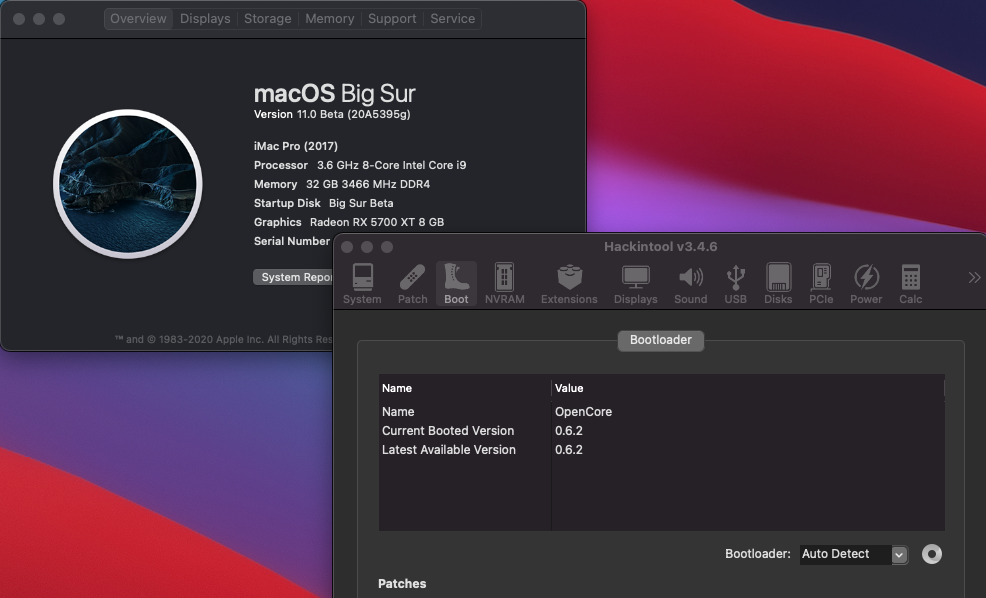The image size is (986, 598).
Task: Open the NVRAM section in Hackintool
Action: (x=504, y=284)
